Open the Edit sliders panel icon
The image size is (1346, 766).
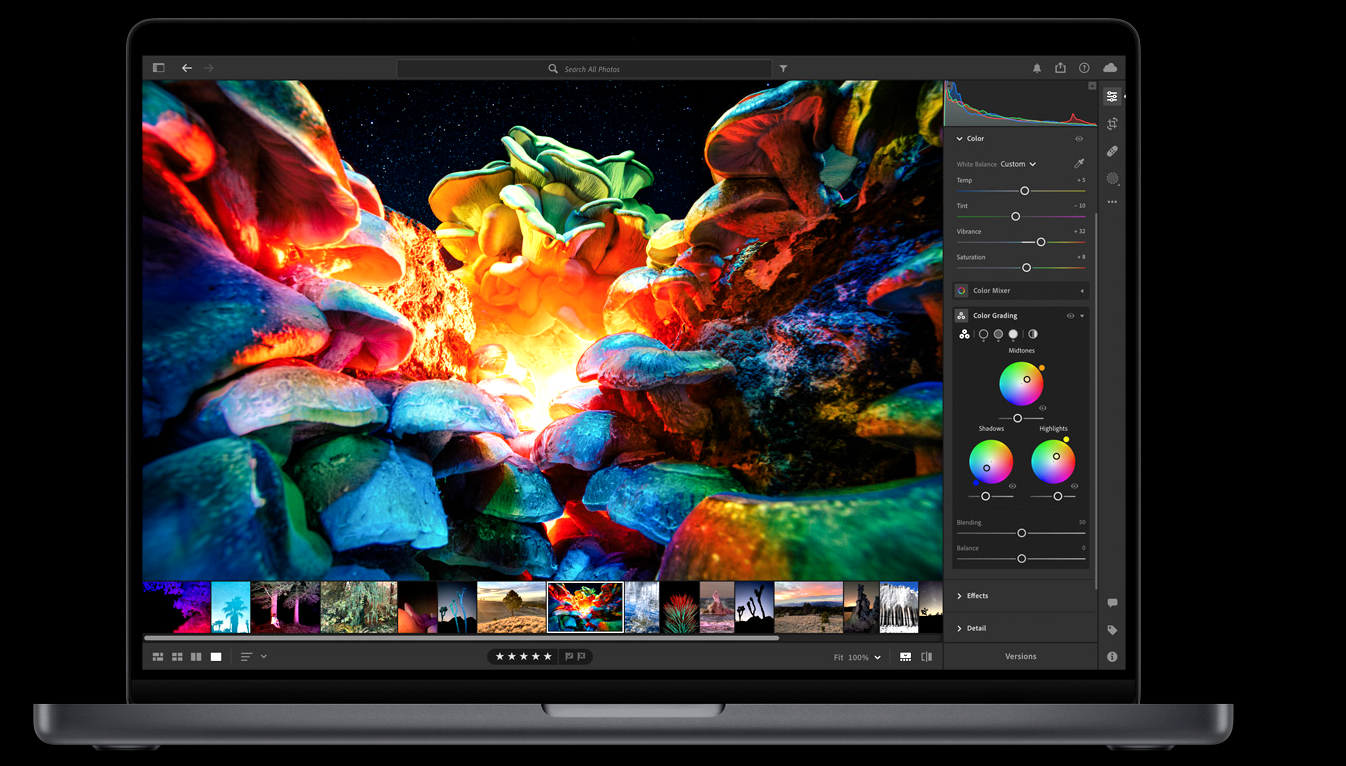(1112, 97)
